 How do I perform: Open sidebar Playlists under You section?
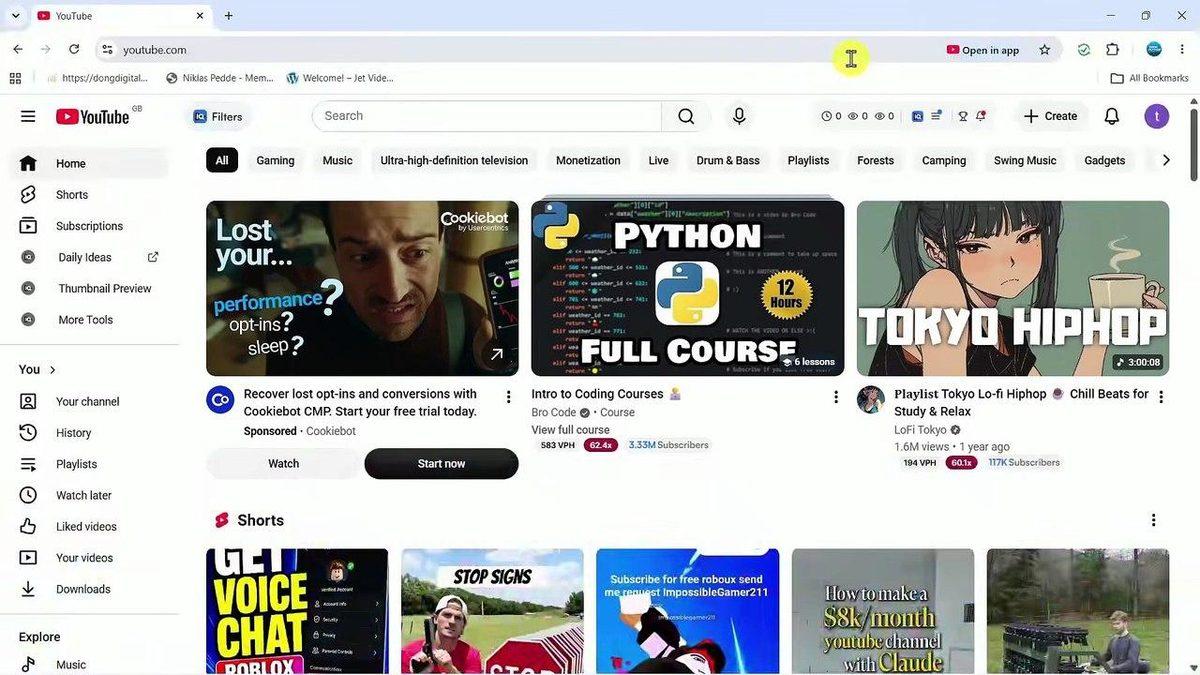90,464
